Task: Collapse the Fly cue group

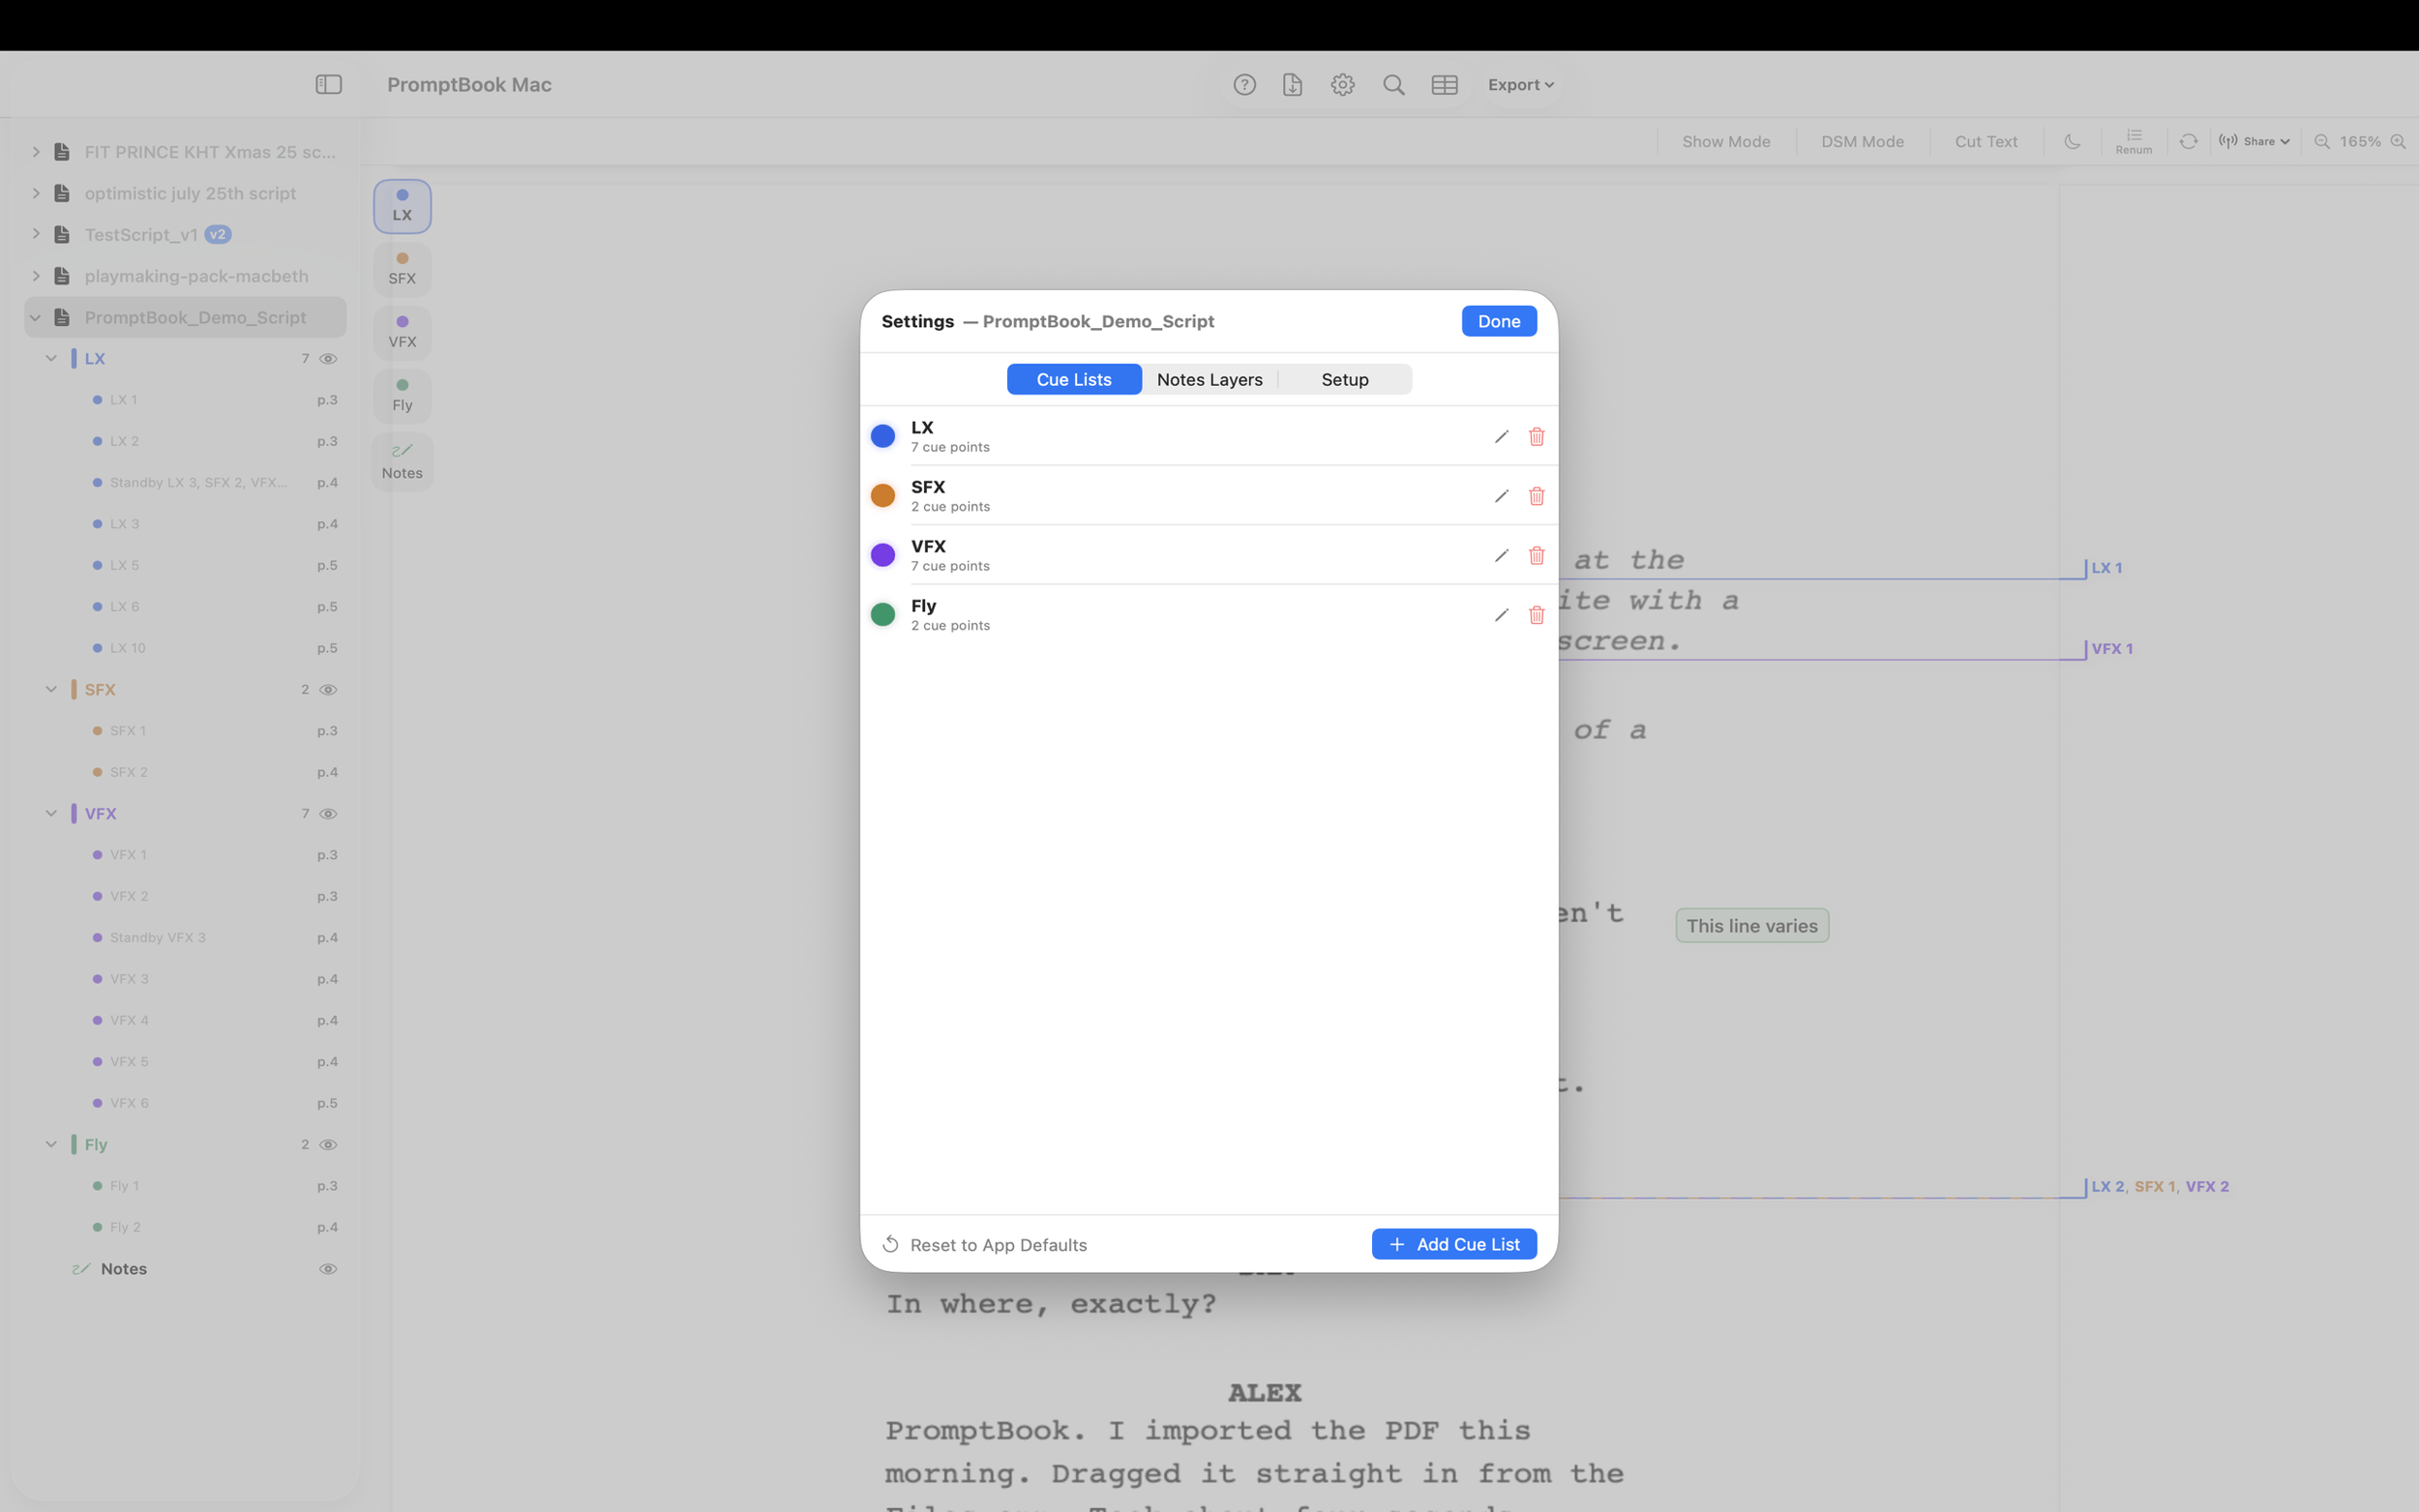Action: [x=51, y=1144]
